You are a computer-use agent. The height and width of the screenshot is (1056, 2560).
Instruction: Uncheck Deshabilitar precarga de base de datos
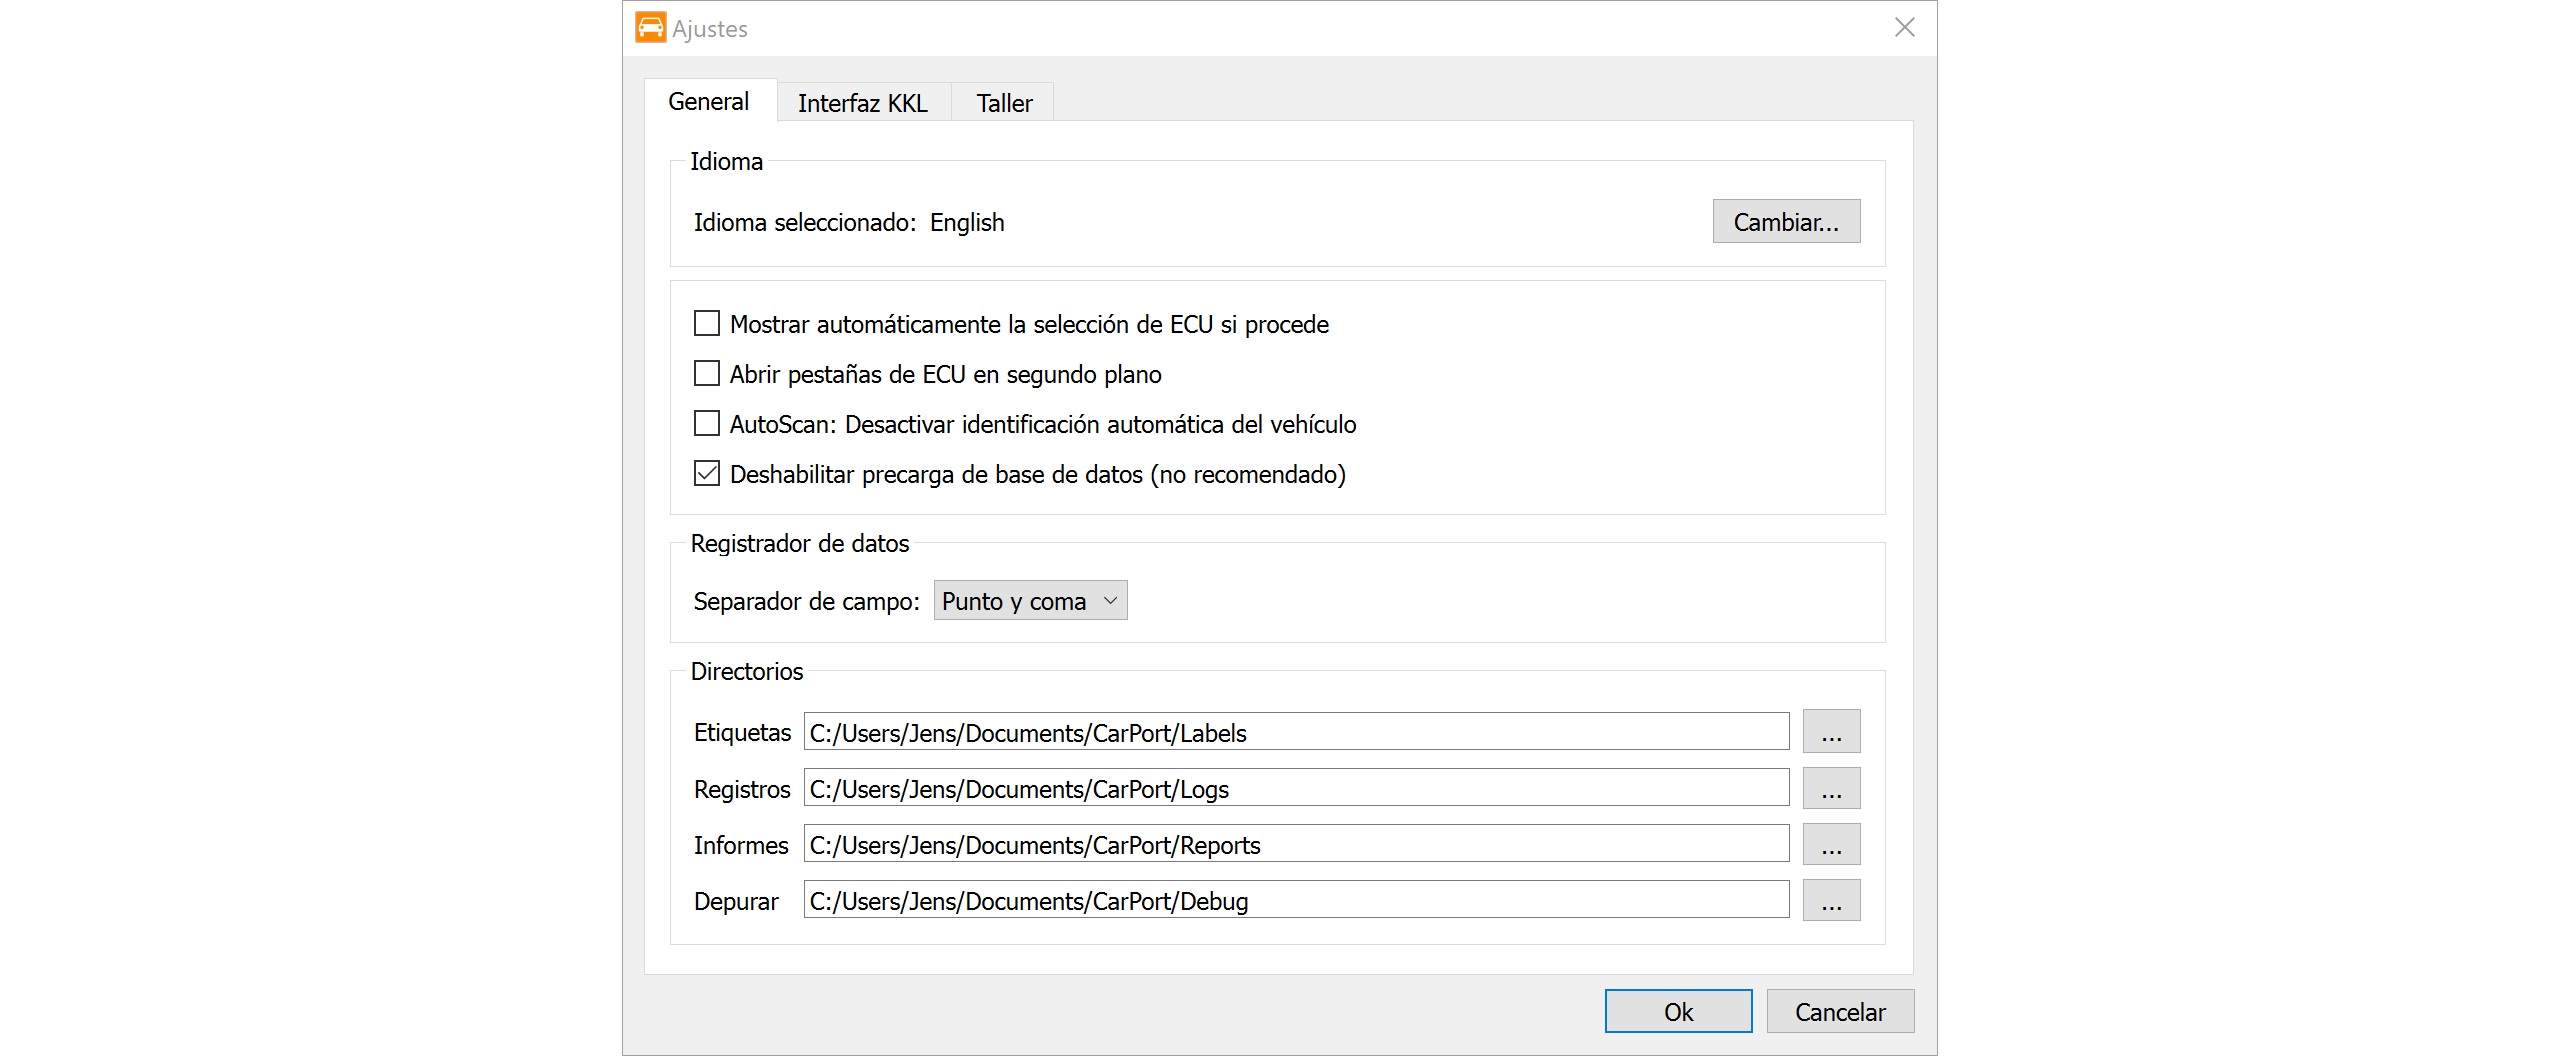(x=707, y=474)
